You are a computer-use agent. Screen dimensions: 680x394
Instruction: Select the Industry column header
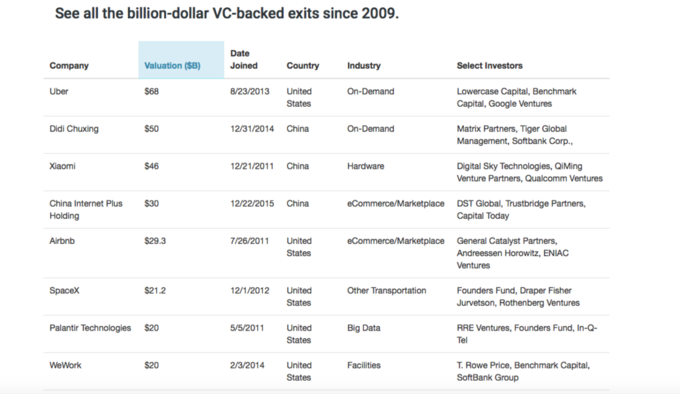pyautogui.click(x=364, y=65)
